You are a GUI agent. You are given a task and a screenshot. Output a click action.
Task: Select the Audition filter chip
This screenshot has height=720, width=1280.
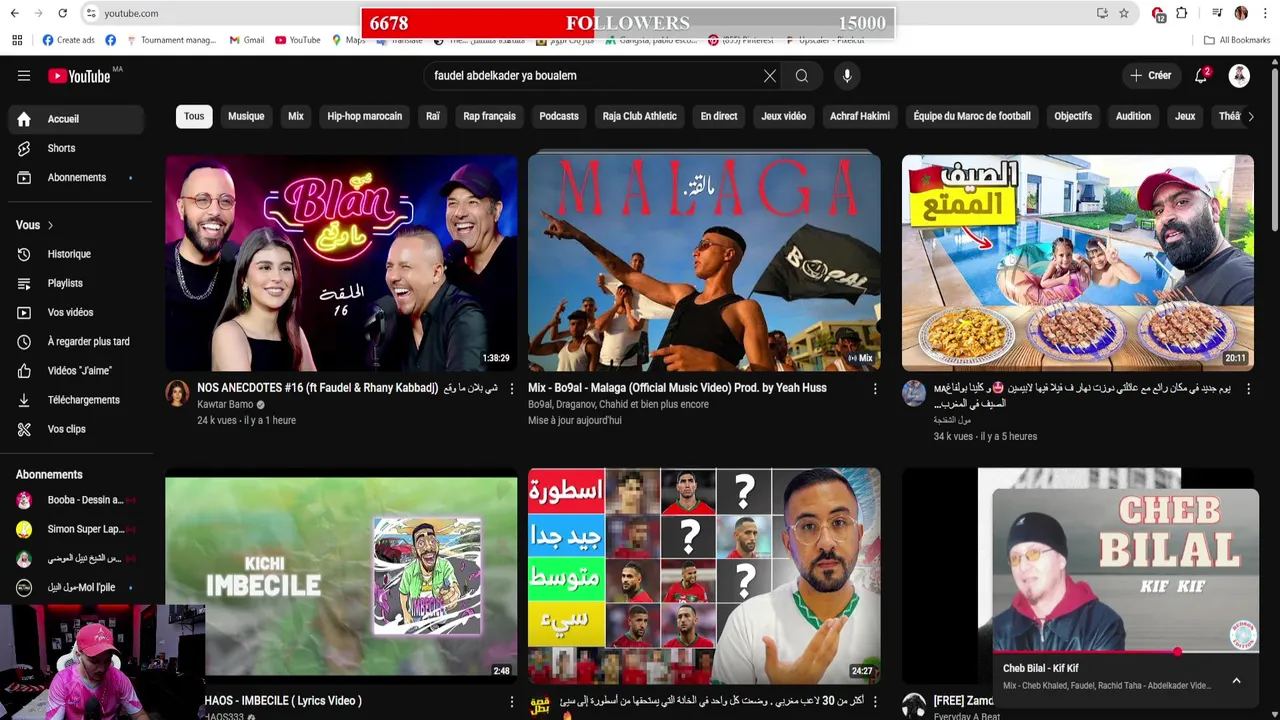1133,116
